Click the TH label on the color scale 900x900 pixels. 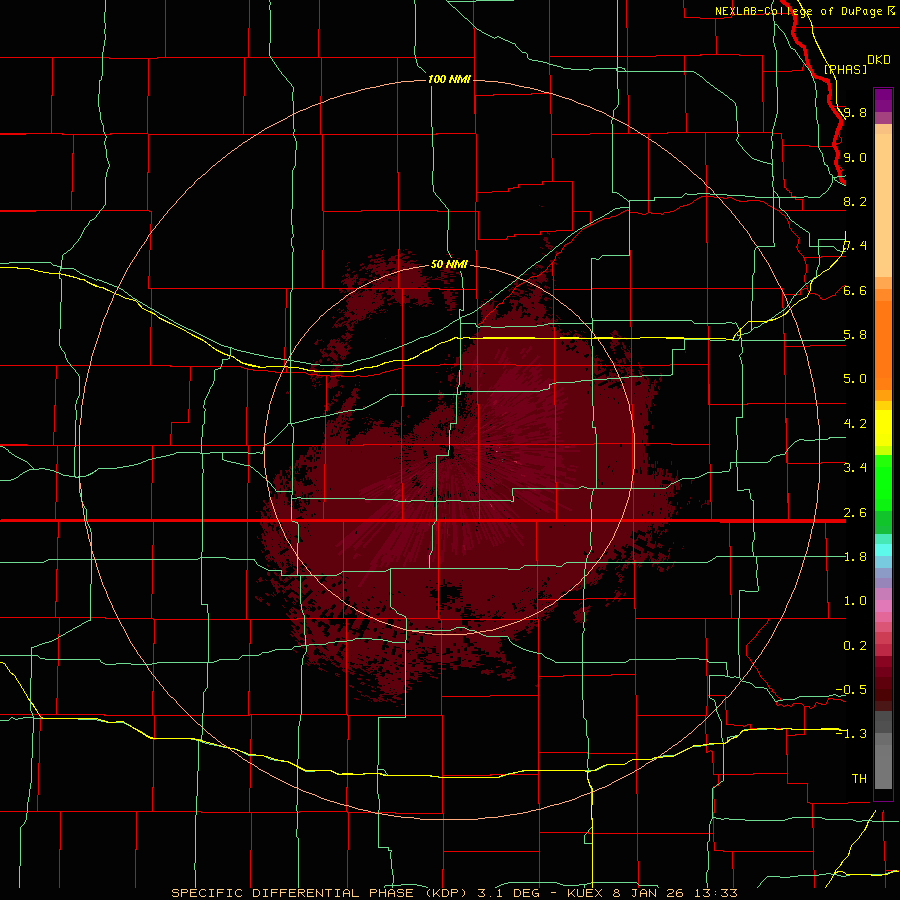[859, 779]
